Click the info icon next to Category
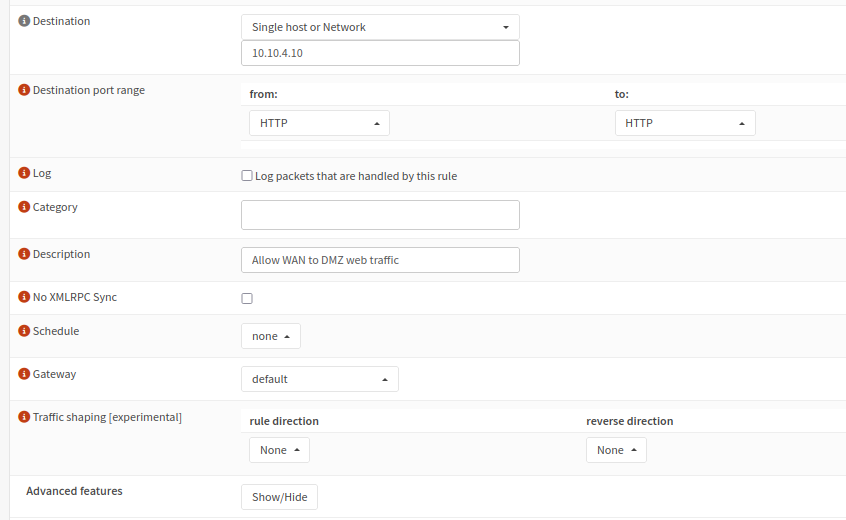Image resolution: width=846 pixels, height=520 pixels. pos(25,207)
